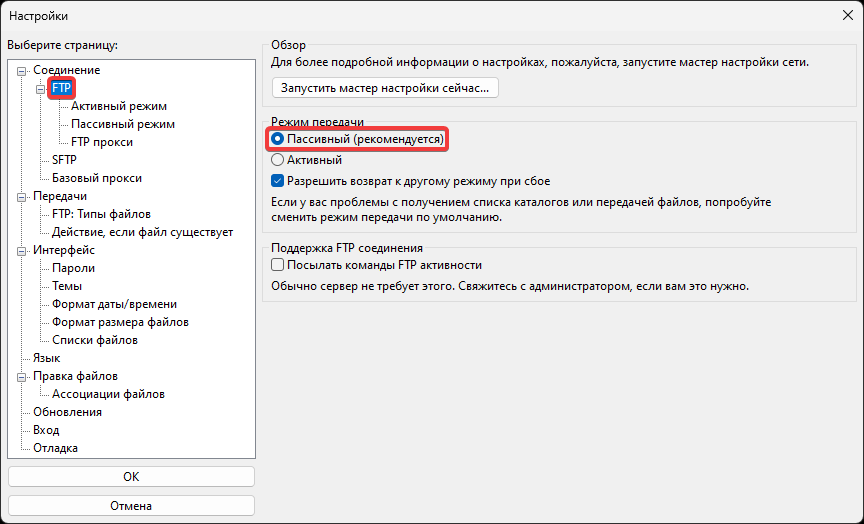The image size is (864, 524).
Task: Open the Активный режим settings page
Action: (119, 106)
